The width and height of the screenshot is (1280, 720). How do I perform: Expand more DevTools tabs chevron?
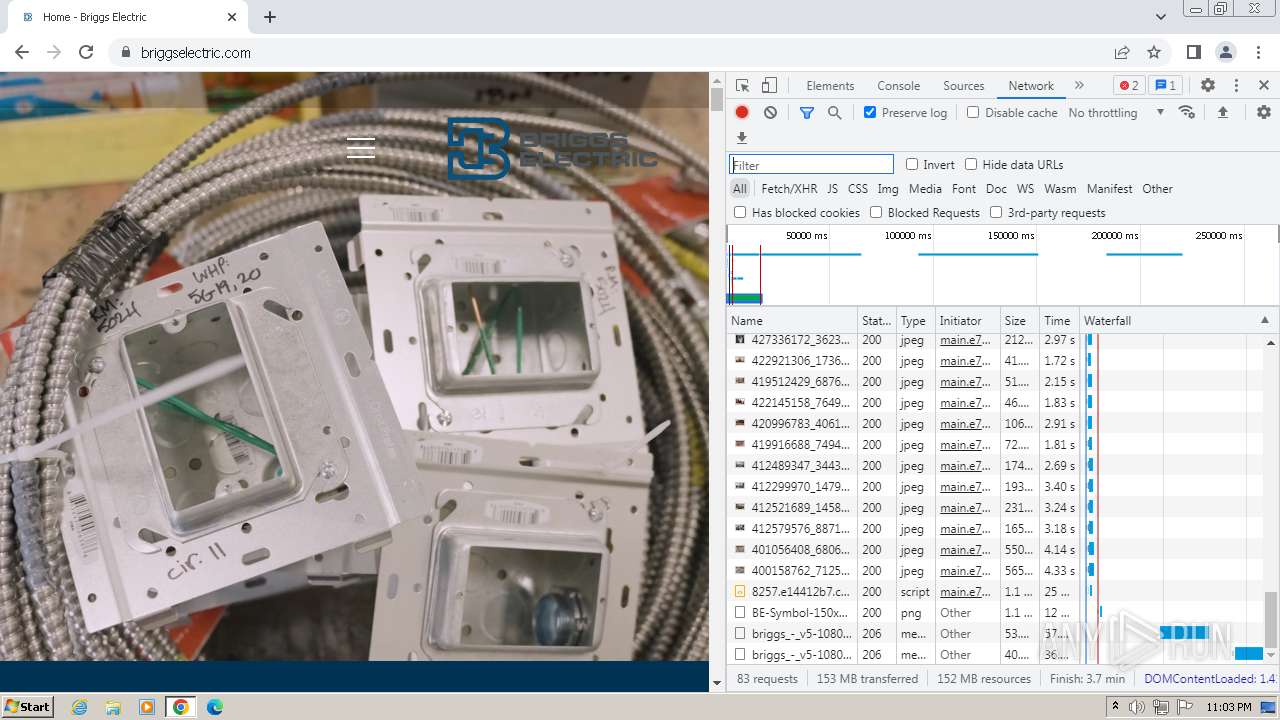(1079, 86)
